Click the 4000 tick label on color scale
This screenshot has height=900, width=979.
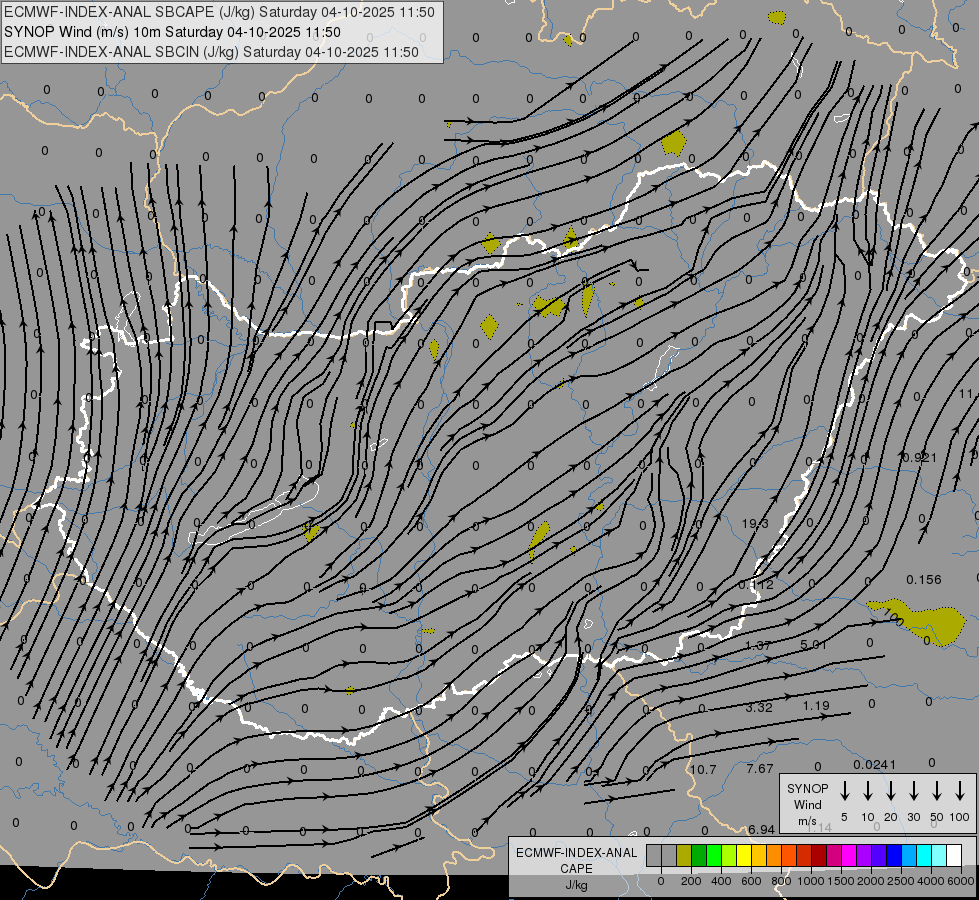(930, 881)
